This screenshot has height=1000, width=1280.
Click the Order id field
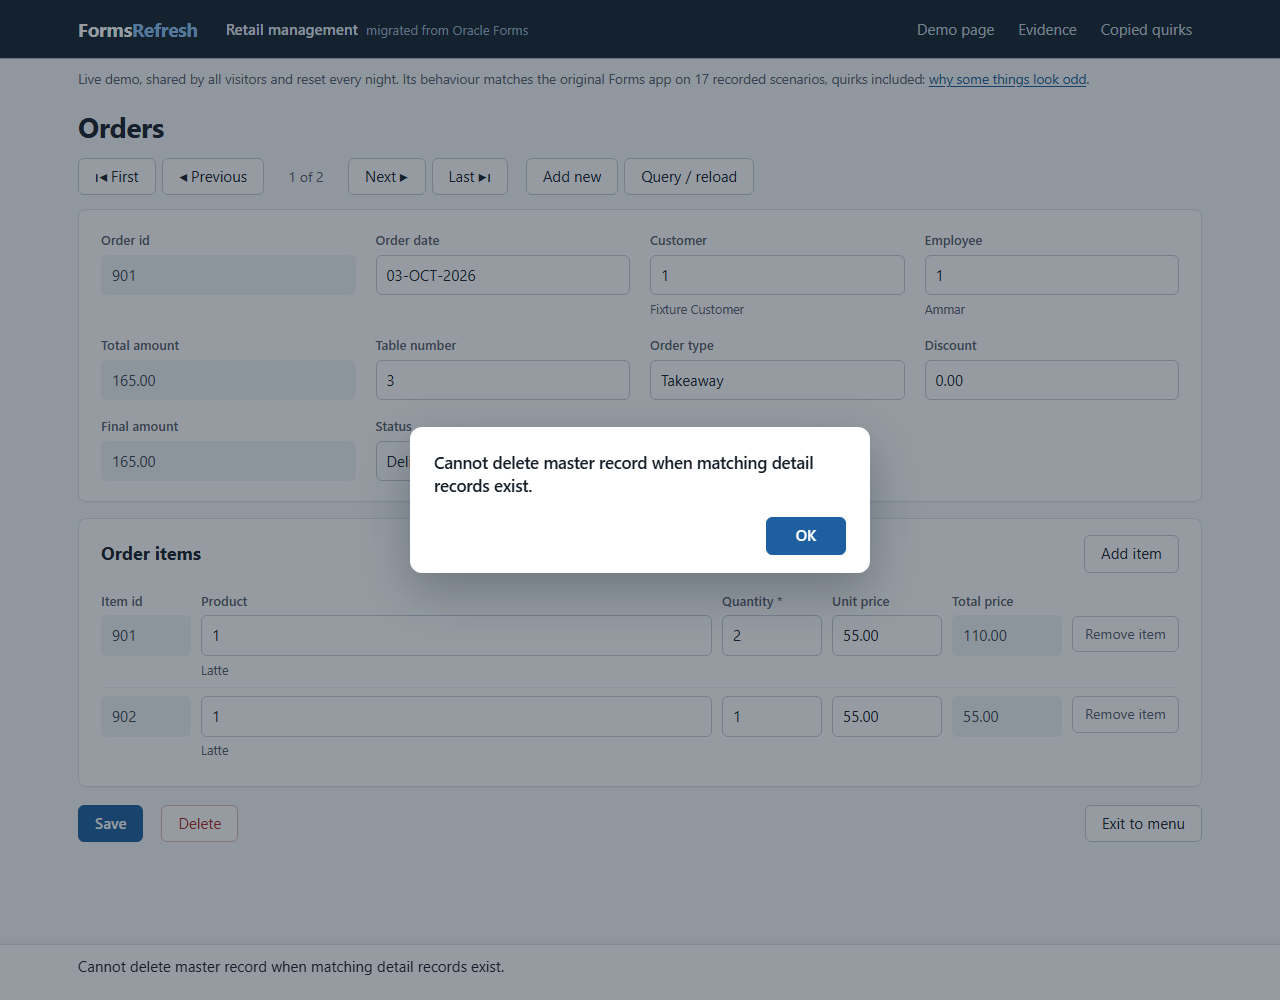[x=228, y=275]
